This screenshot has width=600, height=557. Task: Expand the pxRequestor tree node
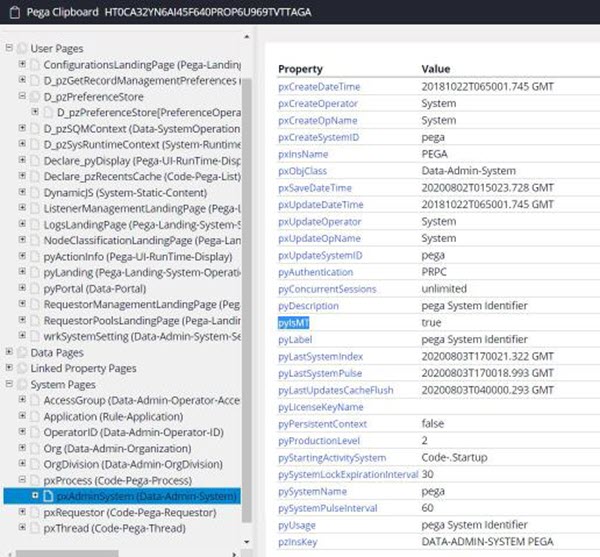[x=22, y=512]
